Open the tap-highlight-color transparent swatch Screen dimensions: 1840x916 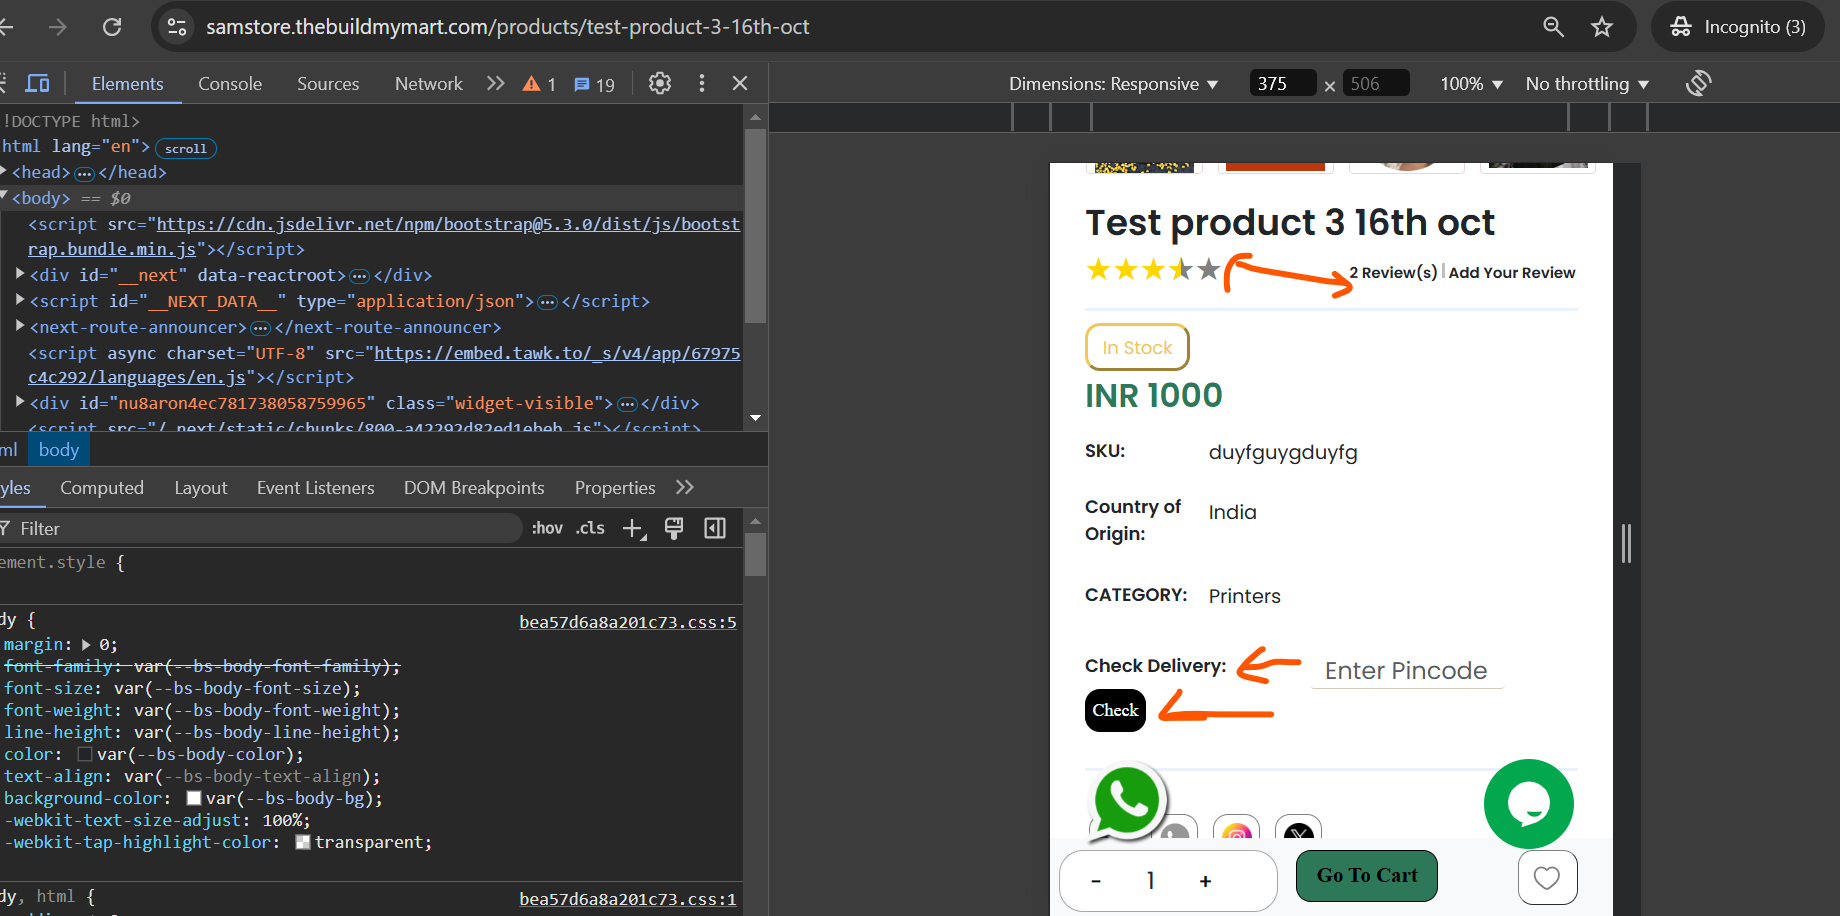pyautogui.click(x=303, y=842)
